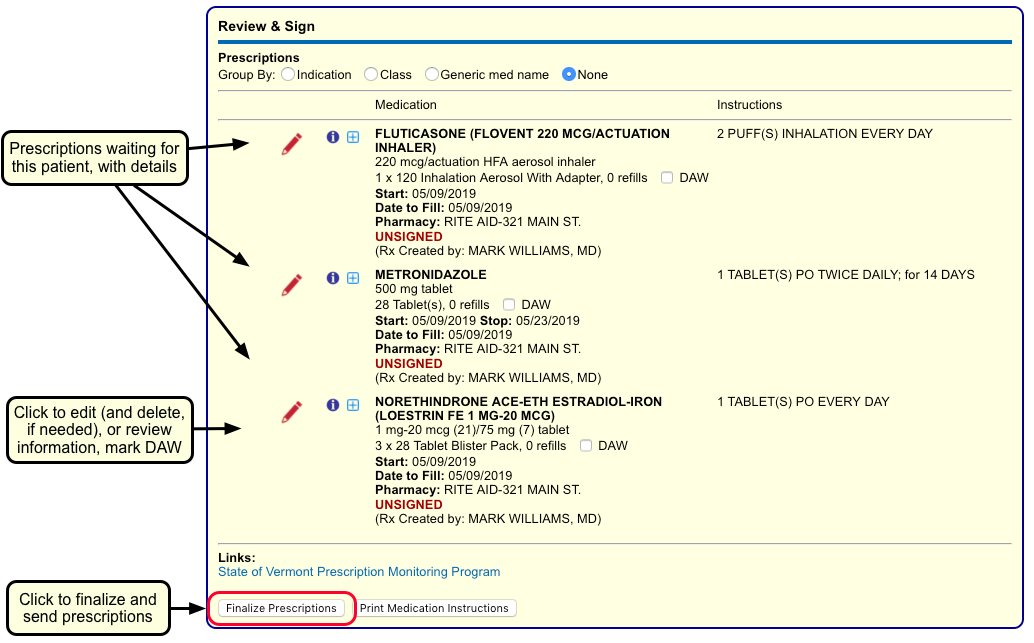Edit the Metronidazole prescription with the pencil icon
1034x643 pixels.
[291, 285]
